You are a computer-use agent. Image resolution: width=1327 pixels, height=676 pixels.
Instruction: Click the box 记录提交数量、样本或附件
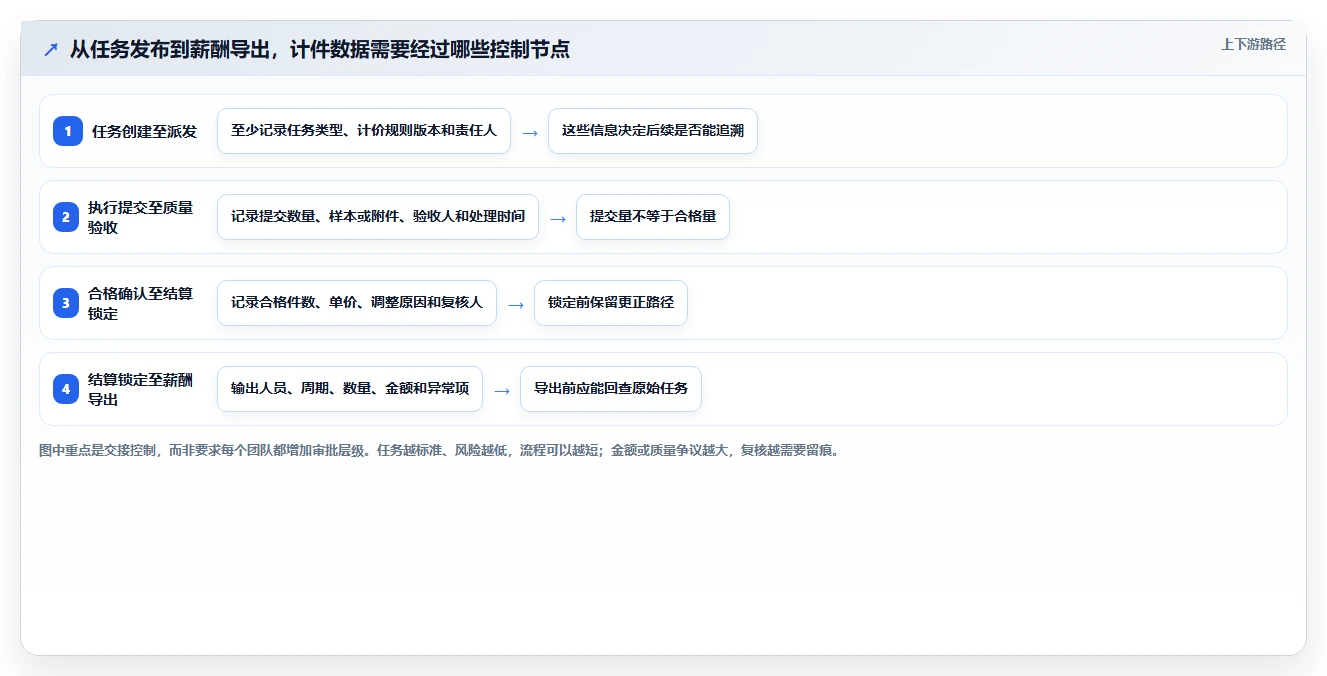point(378,217)
